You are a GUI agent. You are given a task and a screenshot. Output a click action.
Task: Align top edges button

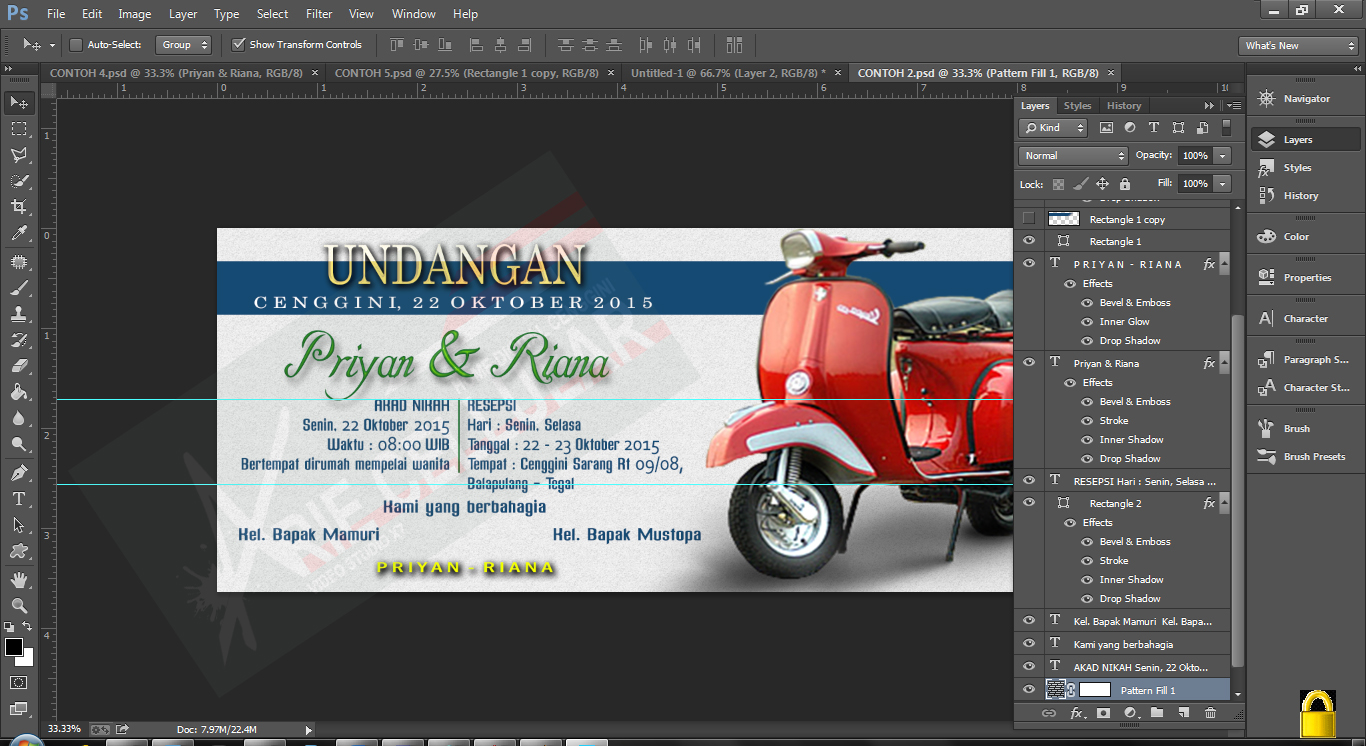pyautogui.click(x=396, y=44)
